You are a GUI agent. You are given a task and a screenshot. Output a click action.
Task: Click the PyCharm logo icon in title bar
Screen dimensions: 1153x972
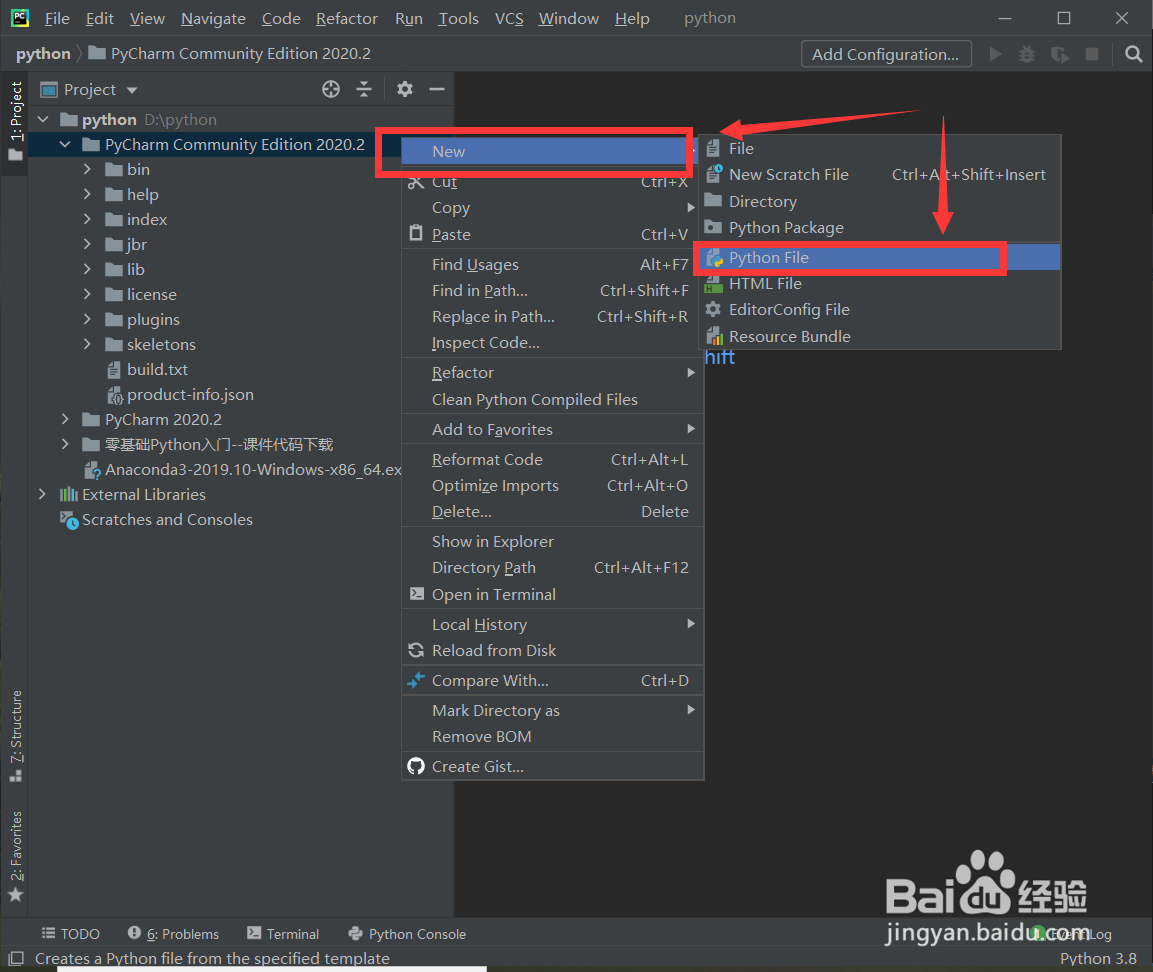20,18
